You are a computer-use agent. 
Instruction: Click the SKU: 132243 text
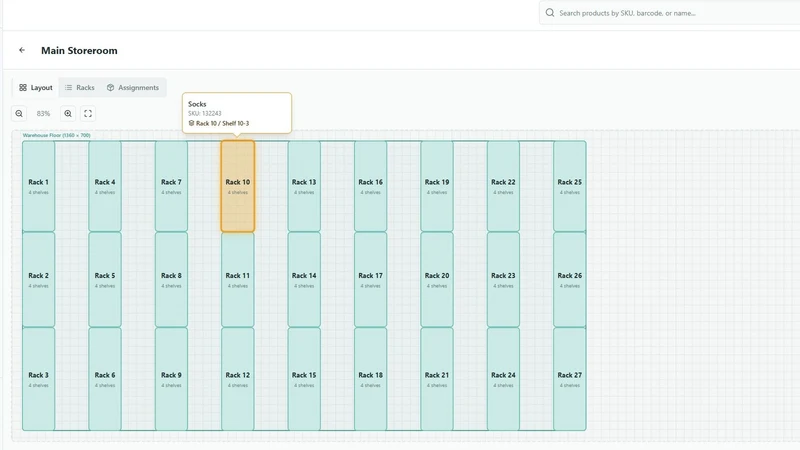[x=205, y=113]
